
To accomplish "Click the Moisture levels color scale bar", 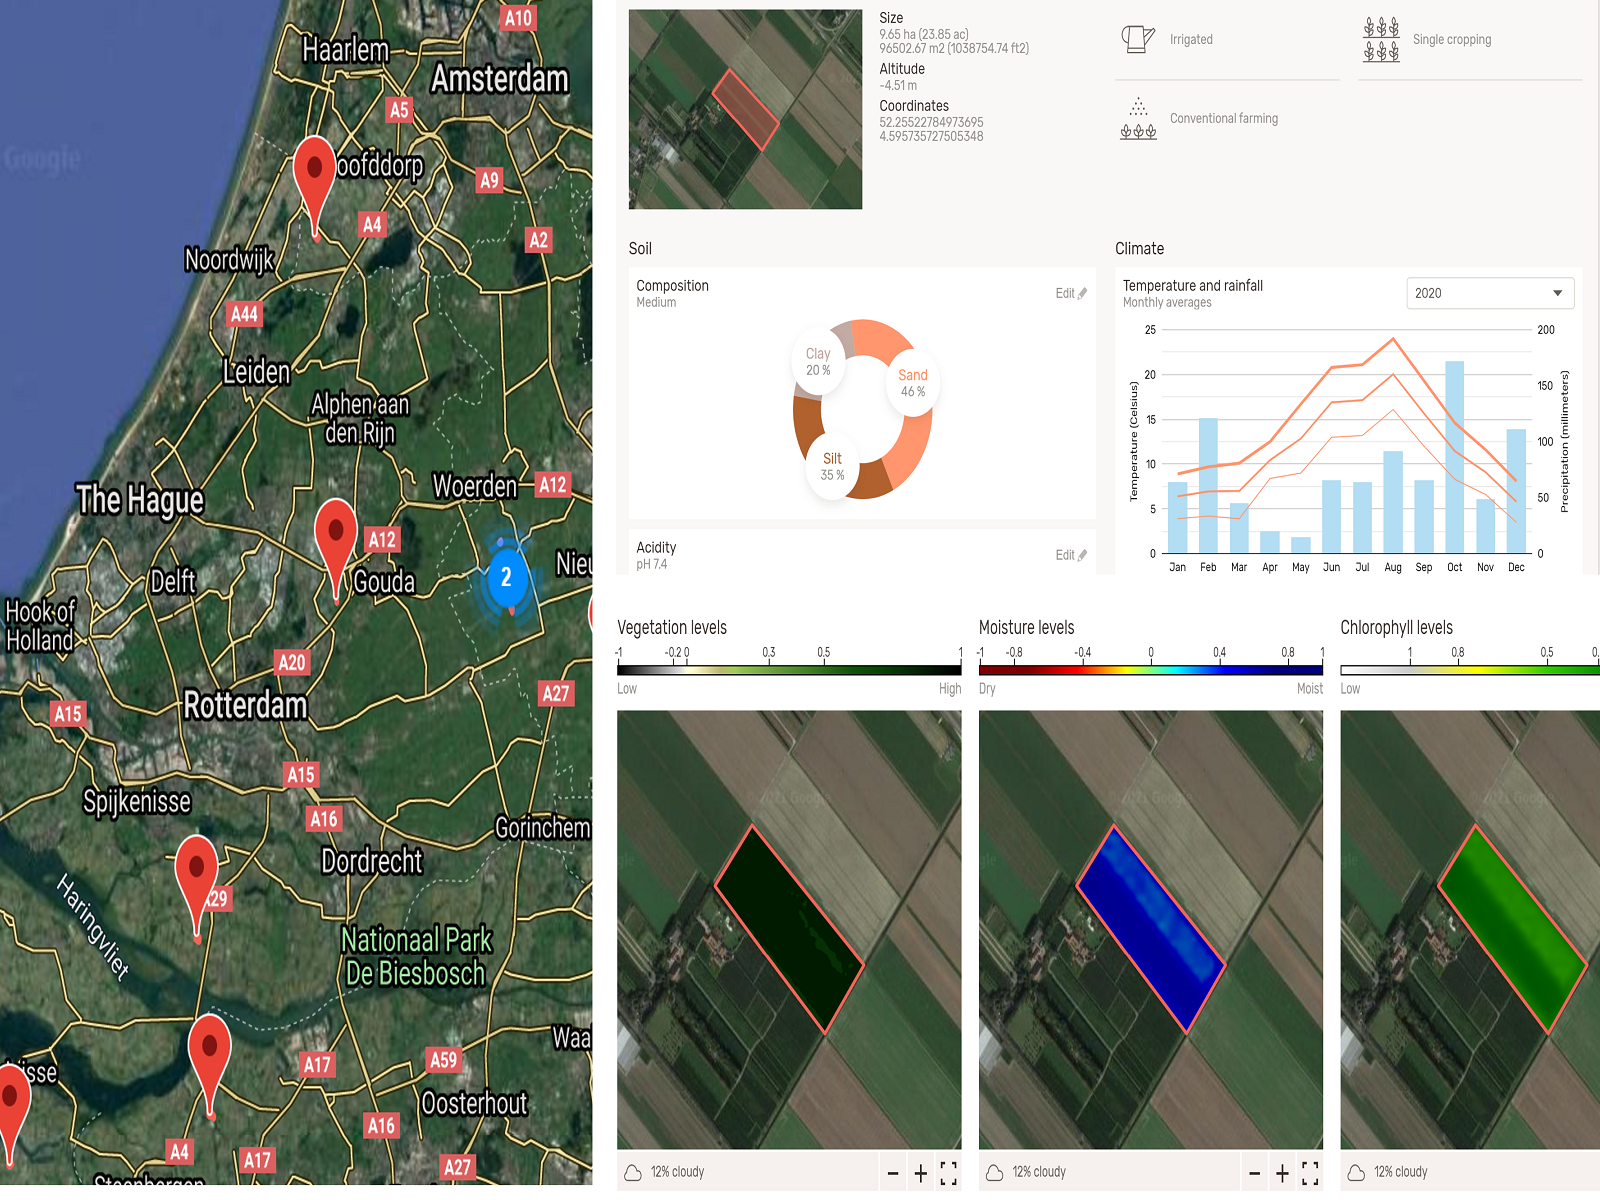I will tap(1151, 670).
